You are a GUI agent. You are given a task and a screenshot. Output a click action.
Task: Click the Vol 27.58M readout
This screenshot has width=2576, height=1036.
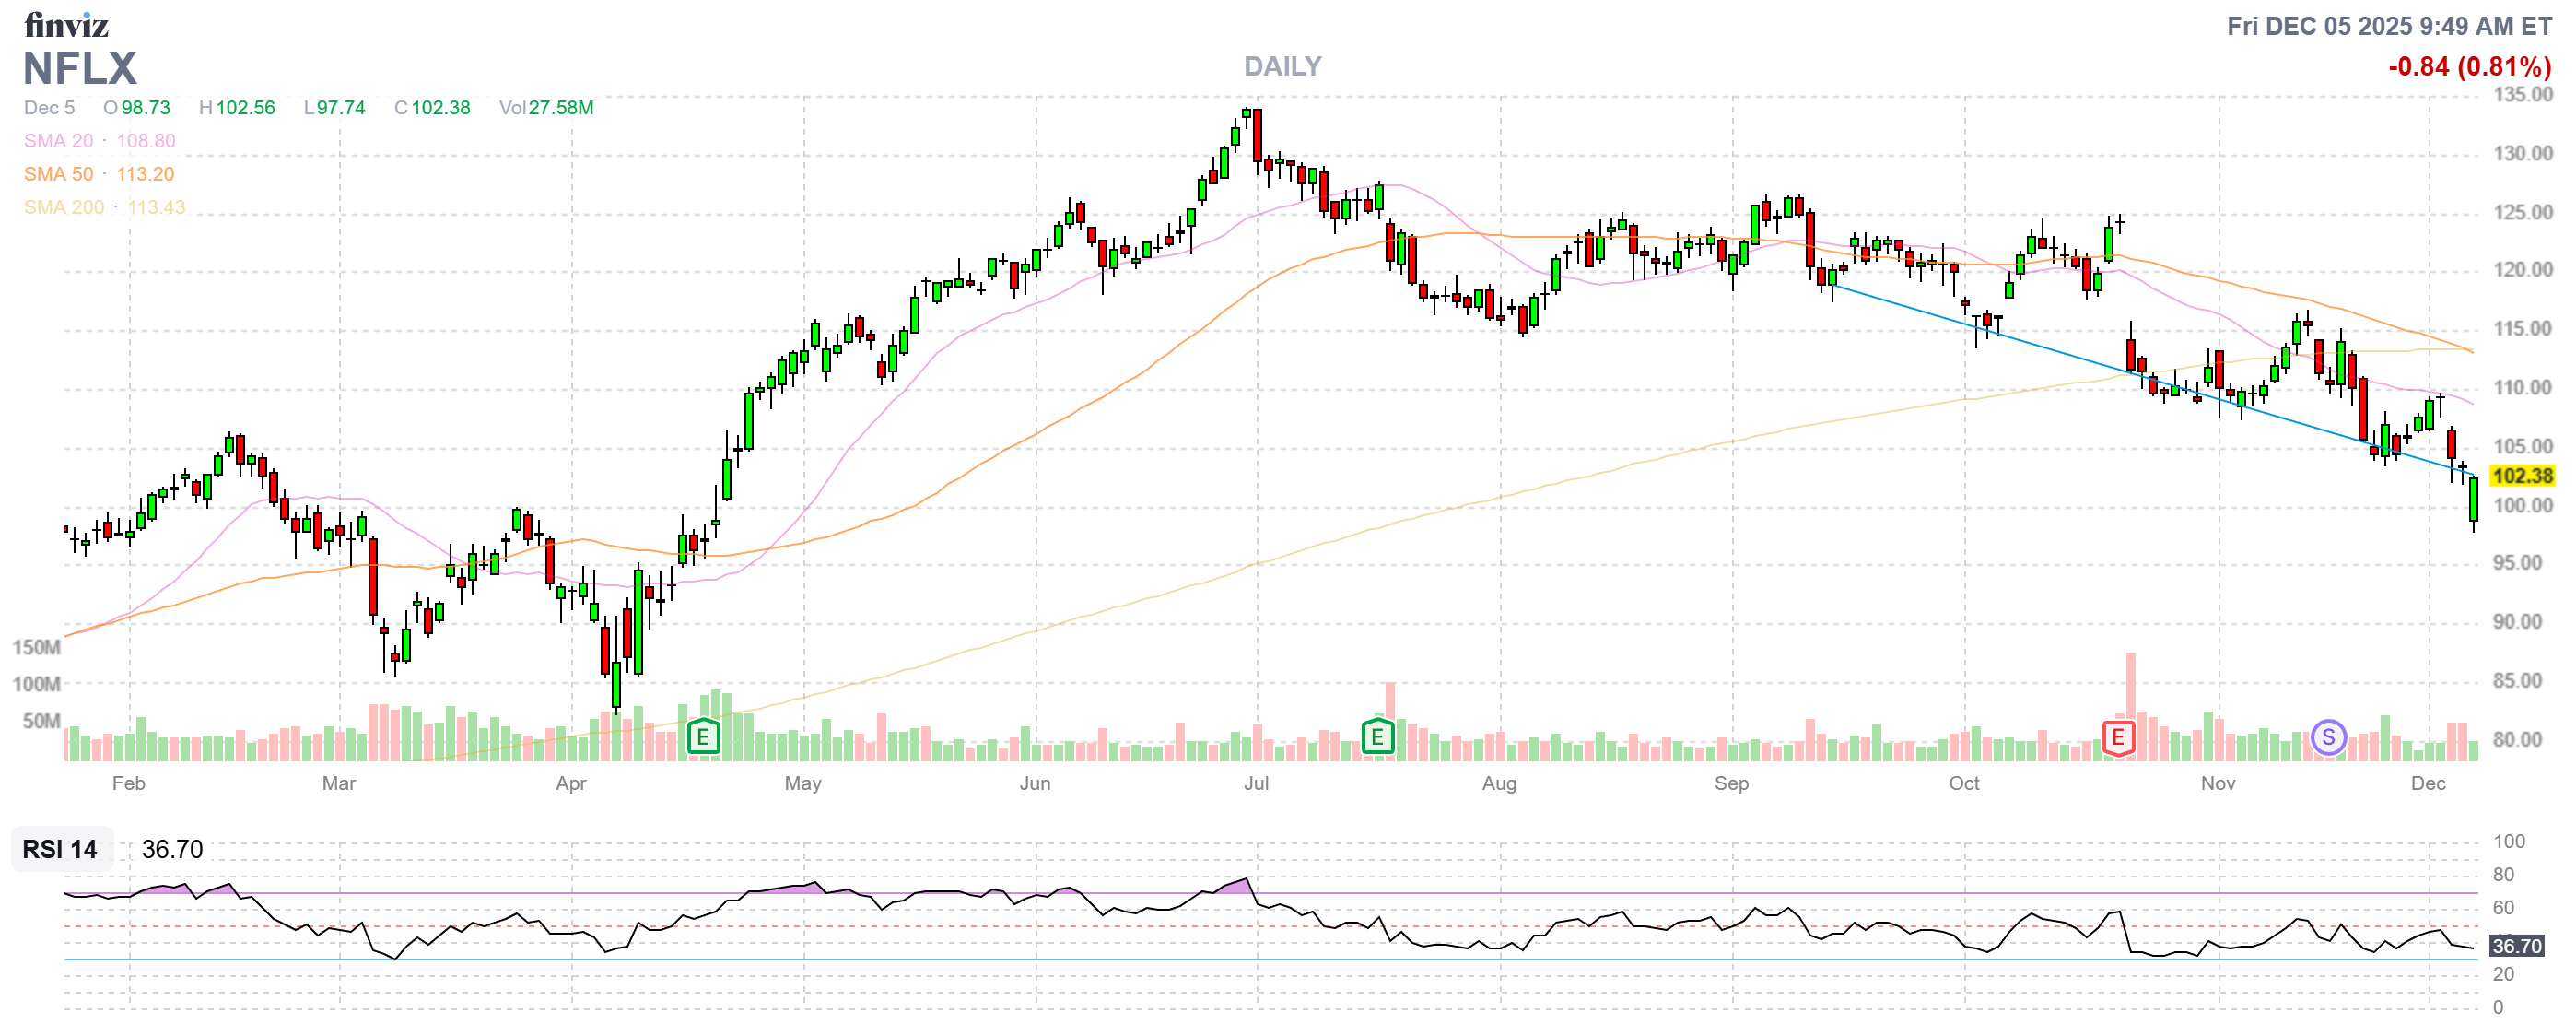[x=546, y=108]
